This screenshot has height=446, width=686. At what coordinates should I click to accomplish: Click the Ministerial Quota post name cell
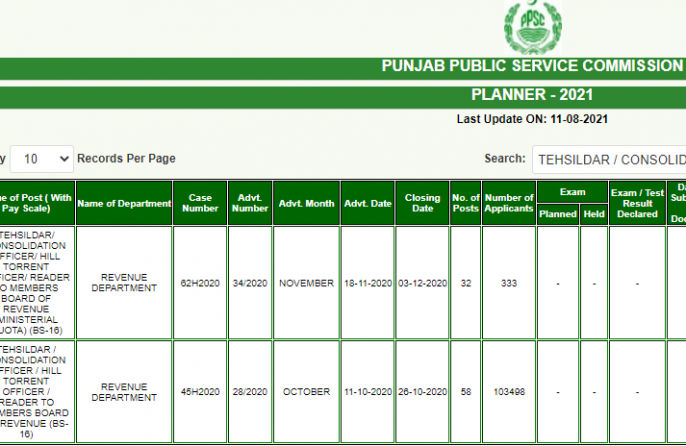click(37, 283)
